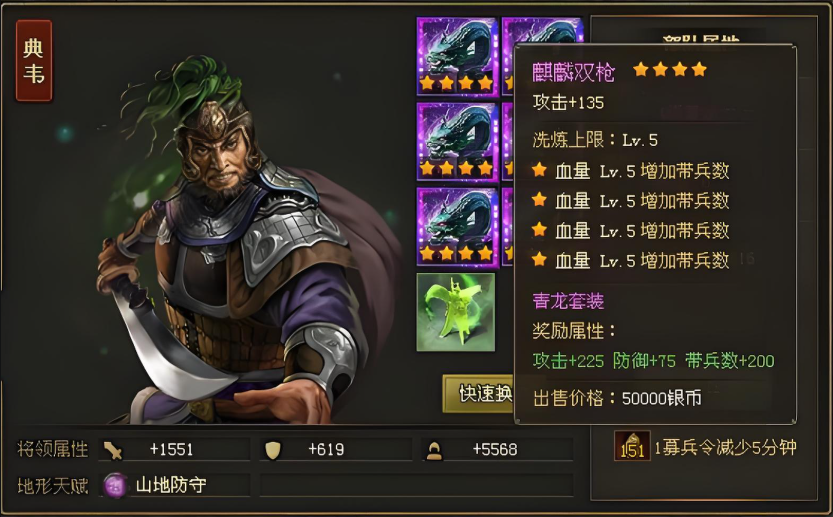Click the sword attack attribute icon
This screenshot has height=517, width=833.
(113, 450)
